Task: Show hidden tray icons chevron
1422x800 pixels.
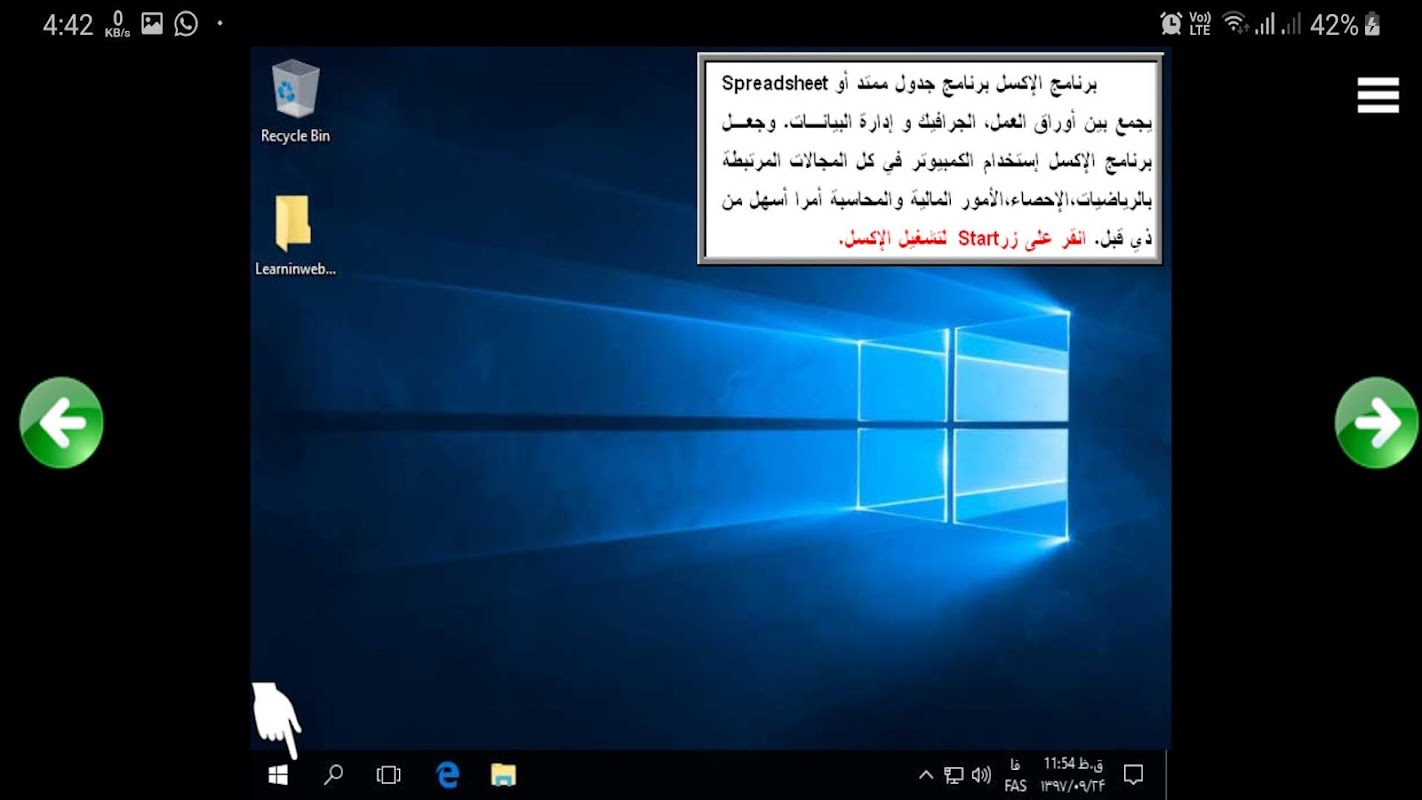Action: pyautogui.click(x=926, y=775)
